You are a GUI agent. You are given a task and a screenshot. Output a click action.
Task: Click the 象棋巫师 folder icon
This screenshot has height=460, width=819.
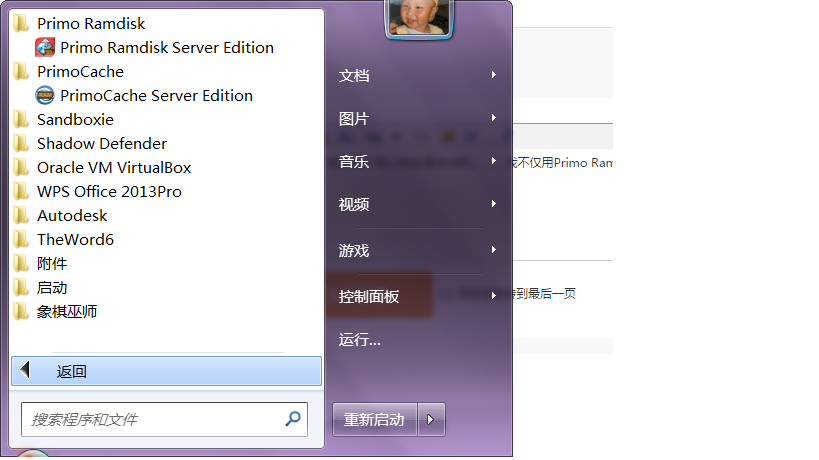click(x=21, y=312)
